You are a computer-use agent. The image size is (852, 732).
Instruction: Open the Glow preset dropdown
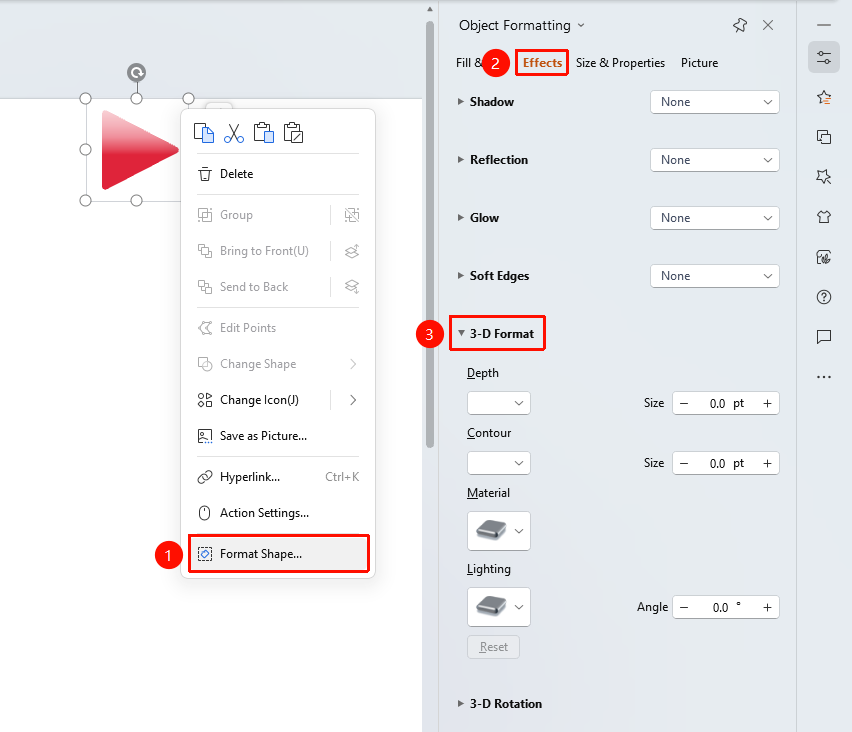[715, 218]
